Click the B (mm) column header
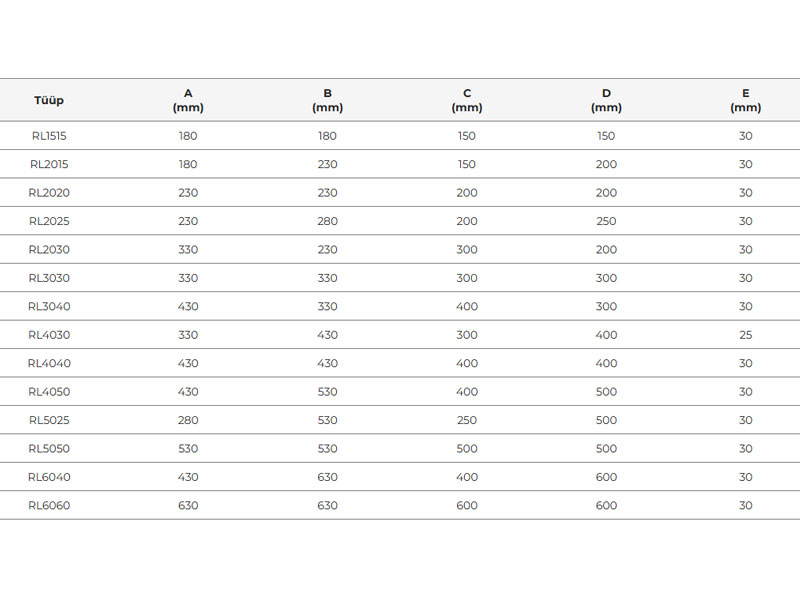Viewport: 800px width, 600px height. coord(327,100)
